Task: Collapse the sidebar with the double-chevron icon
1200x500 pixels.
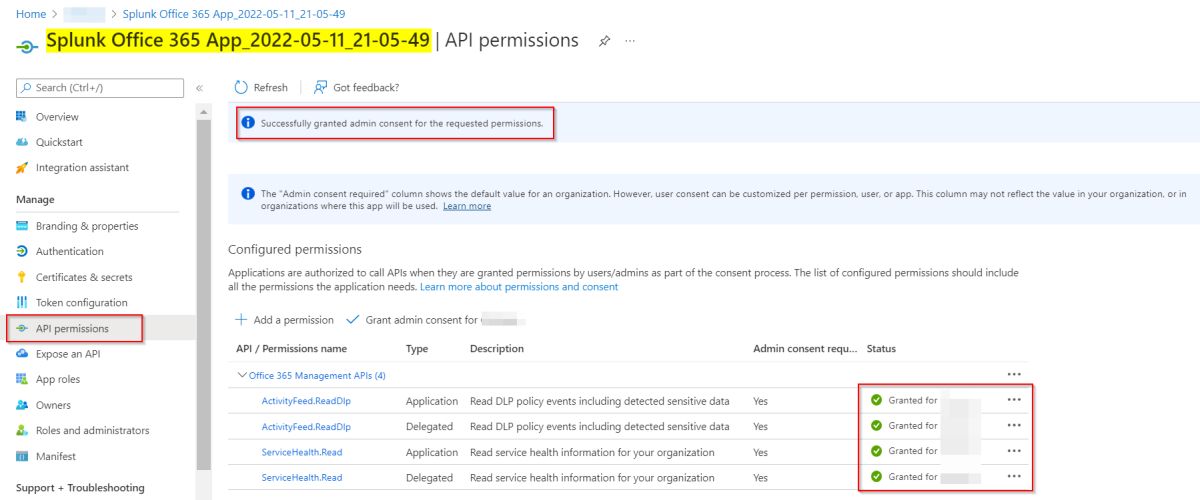Action: coord(199,88)
